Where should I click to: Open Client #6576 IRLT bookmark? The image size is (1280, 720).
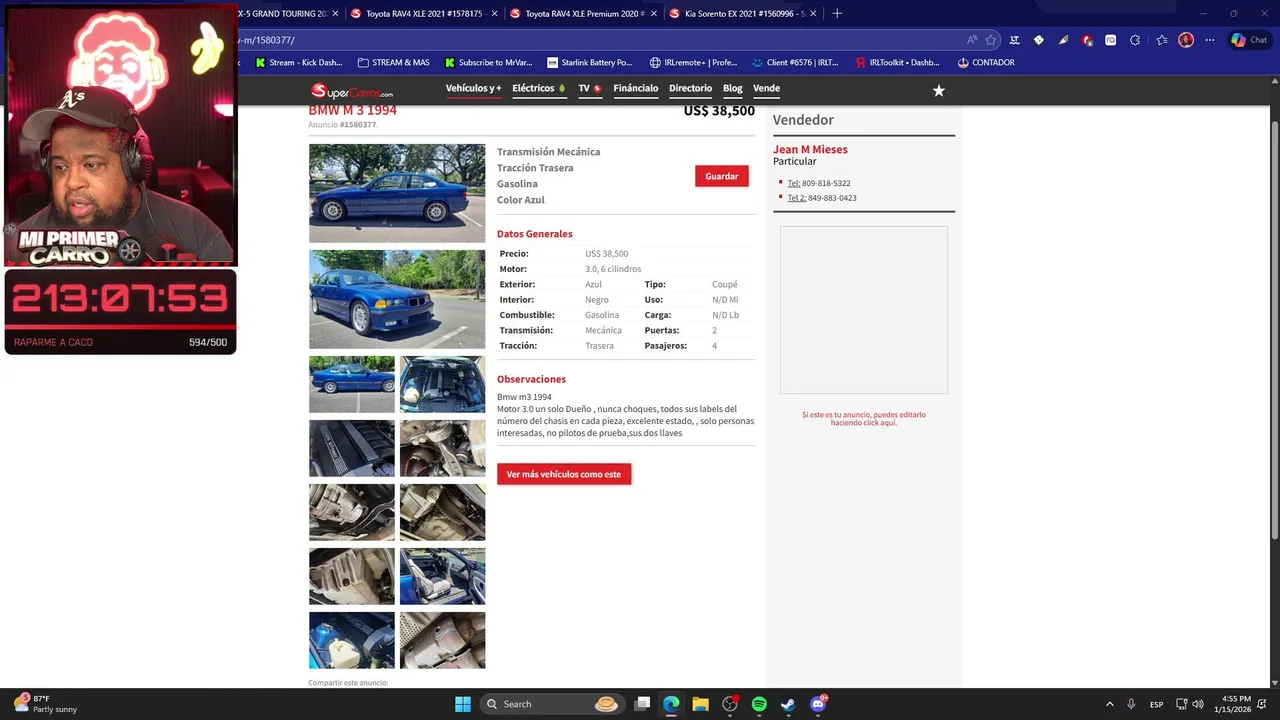tap(795, 62)
